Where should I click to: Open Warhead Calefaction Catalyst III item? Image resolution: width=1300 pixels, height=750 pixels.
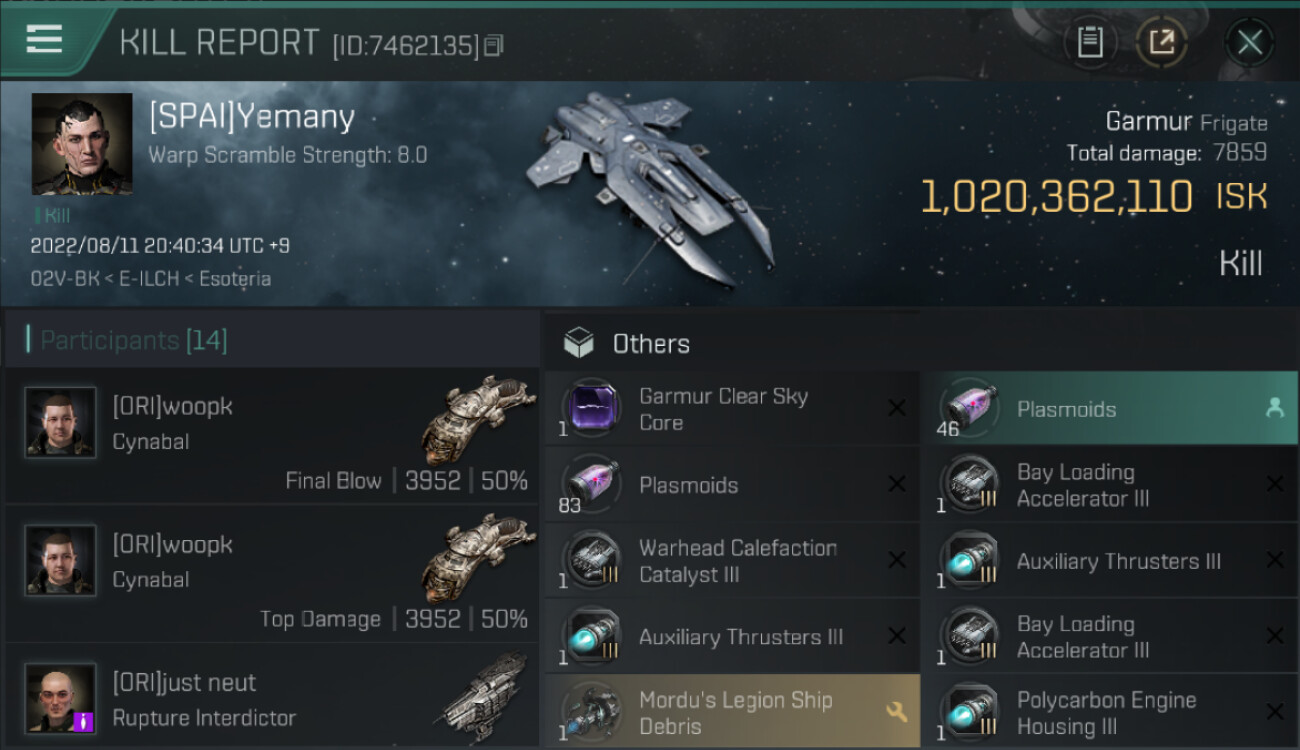click(731, 561)
